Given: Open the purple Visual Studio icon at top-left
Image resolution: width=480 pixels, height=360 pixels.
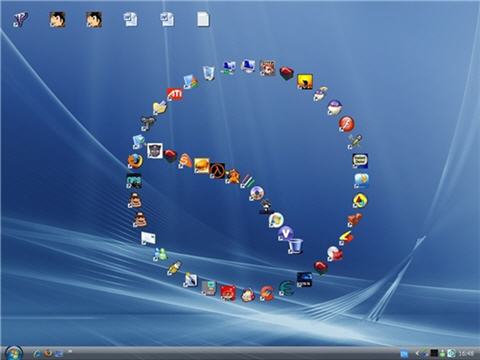Looking at the screenshot, I should (x=21, y=19).
